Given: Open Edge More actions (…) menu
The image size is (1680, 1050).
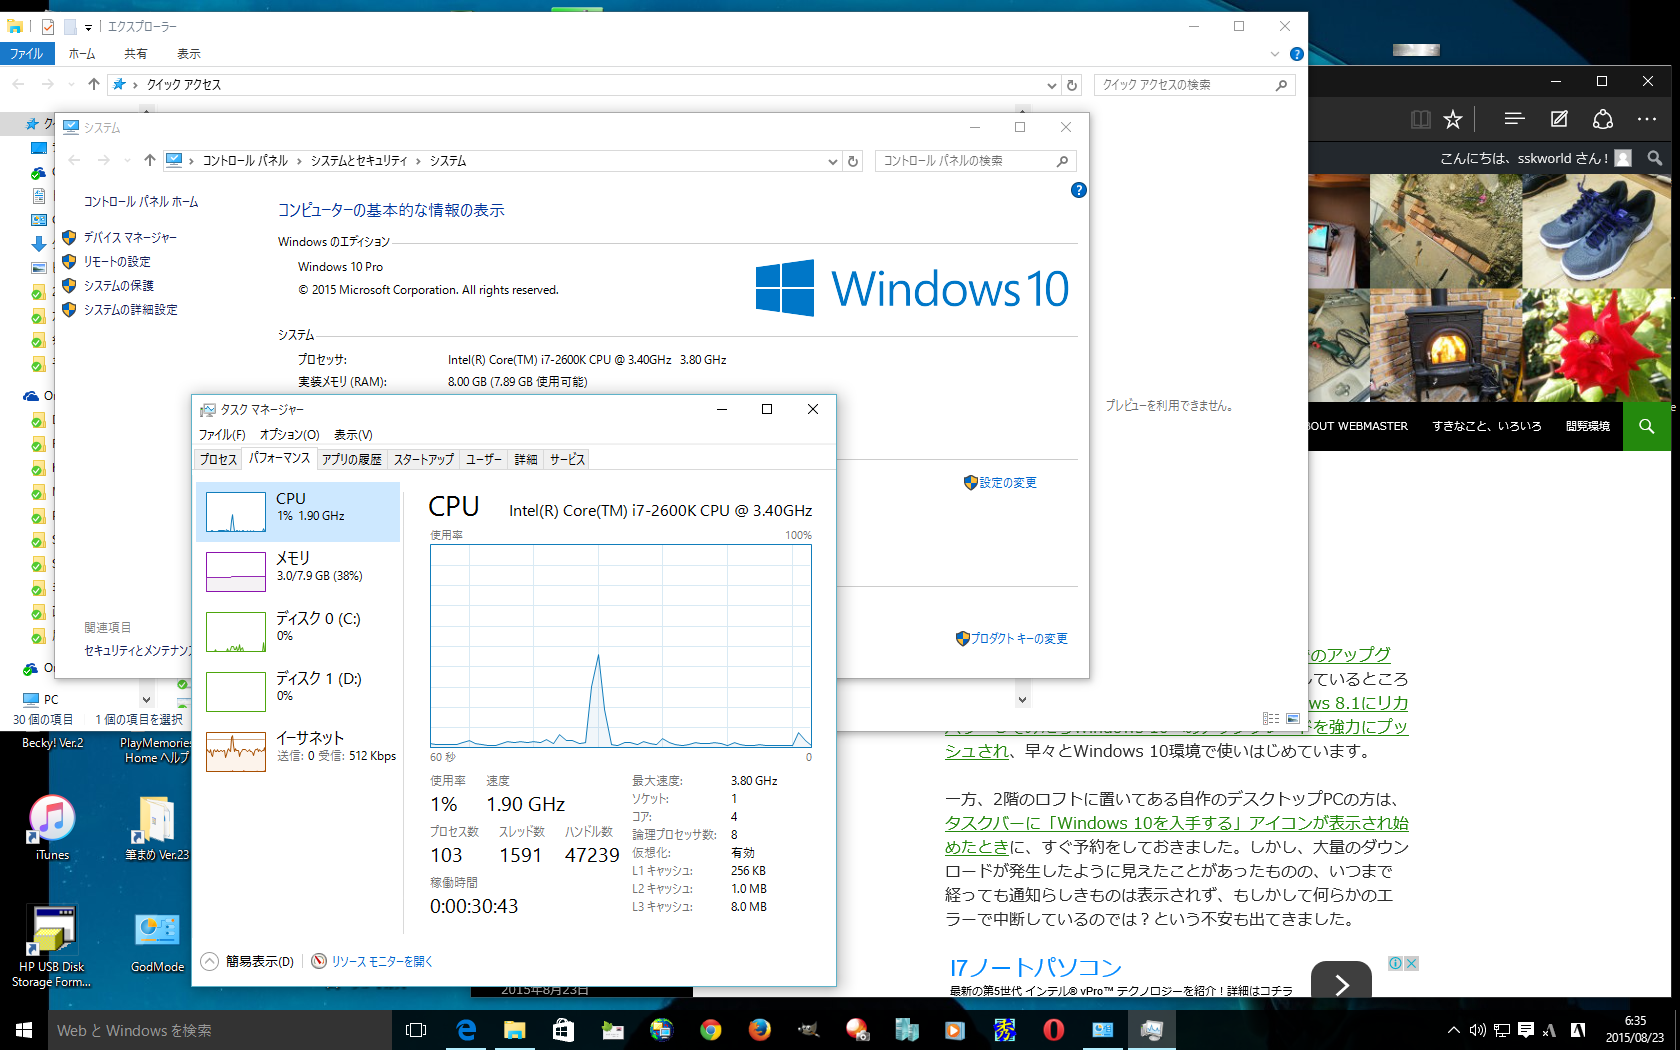Looking at the screenshot, I should (x=1647, y=119).
